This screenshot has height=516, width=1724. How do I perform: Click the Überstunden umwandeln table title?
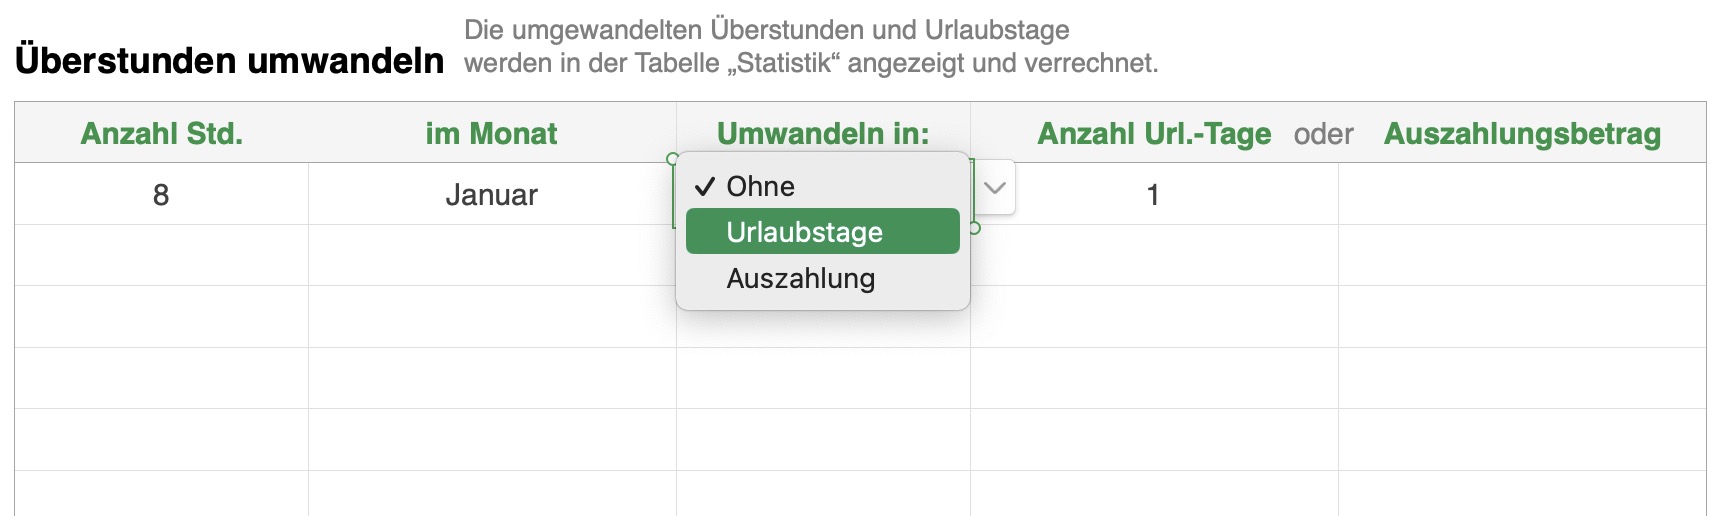pyautogui.click(x=230, y=61)
